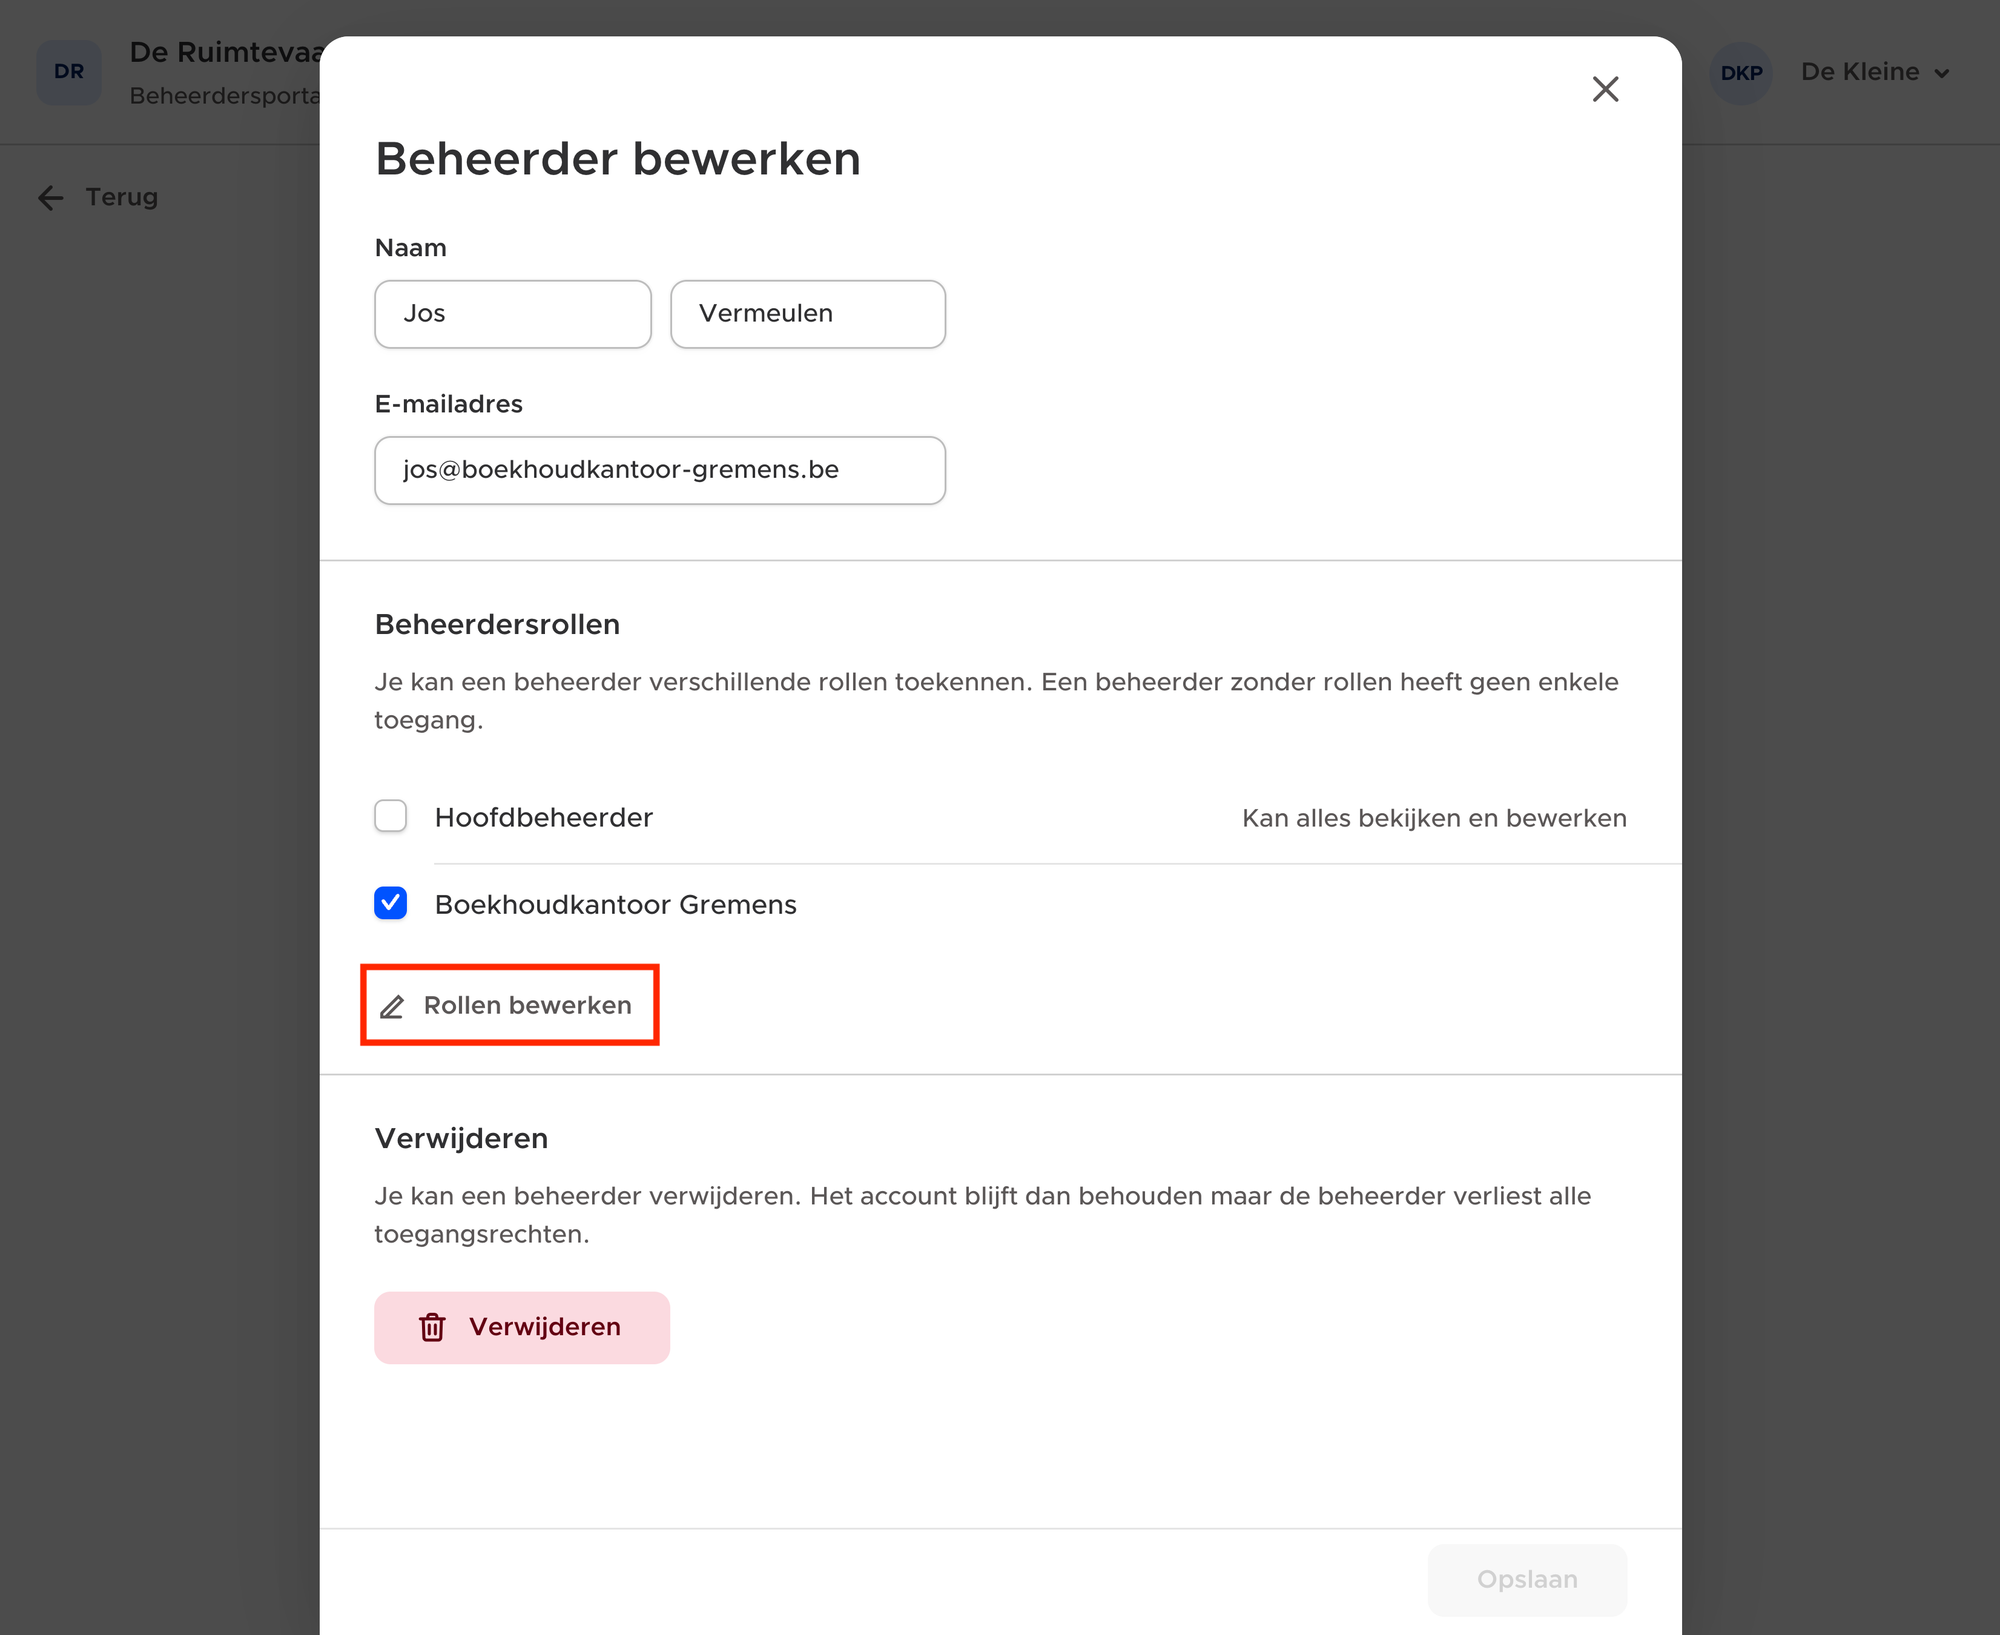This screenshot has width=2000, height=1635.
Task: Click the Boekhoudkantoor Gremens role label
Action: click(x=616, y=905)
